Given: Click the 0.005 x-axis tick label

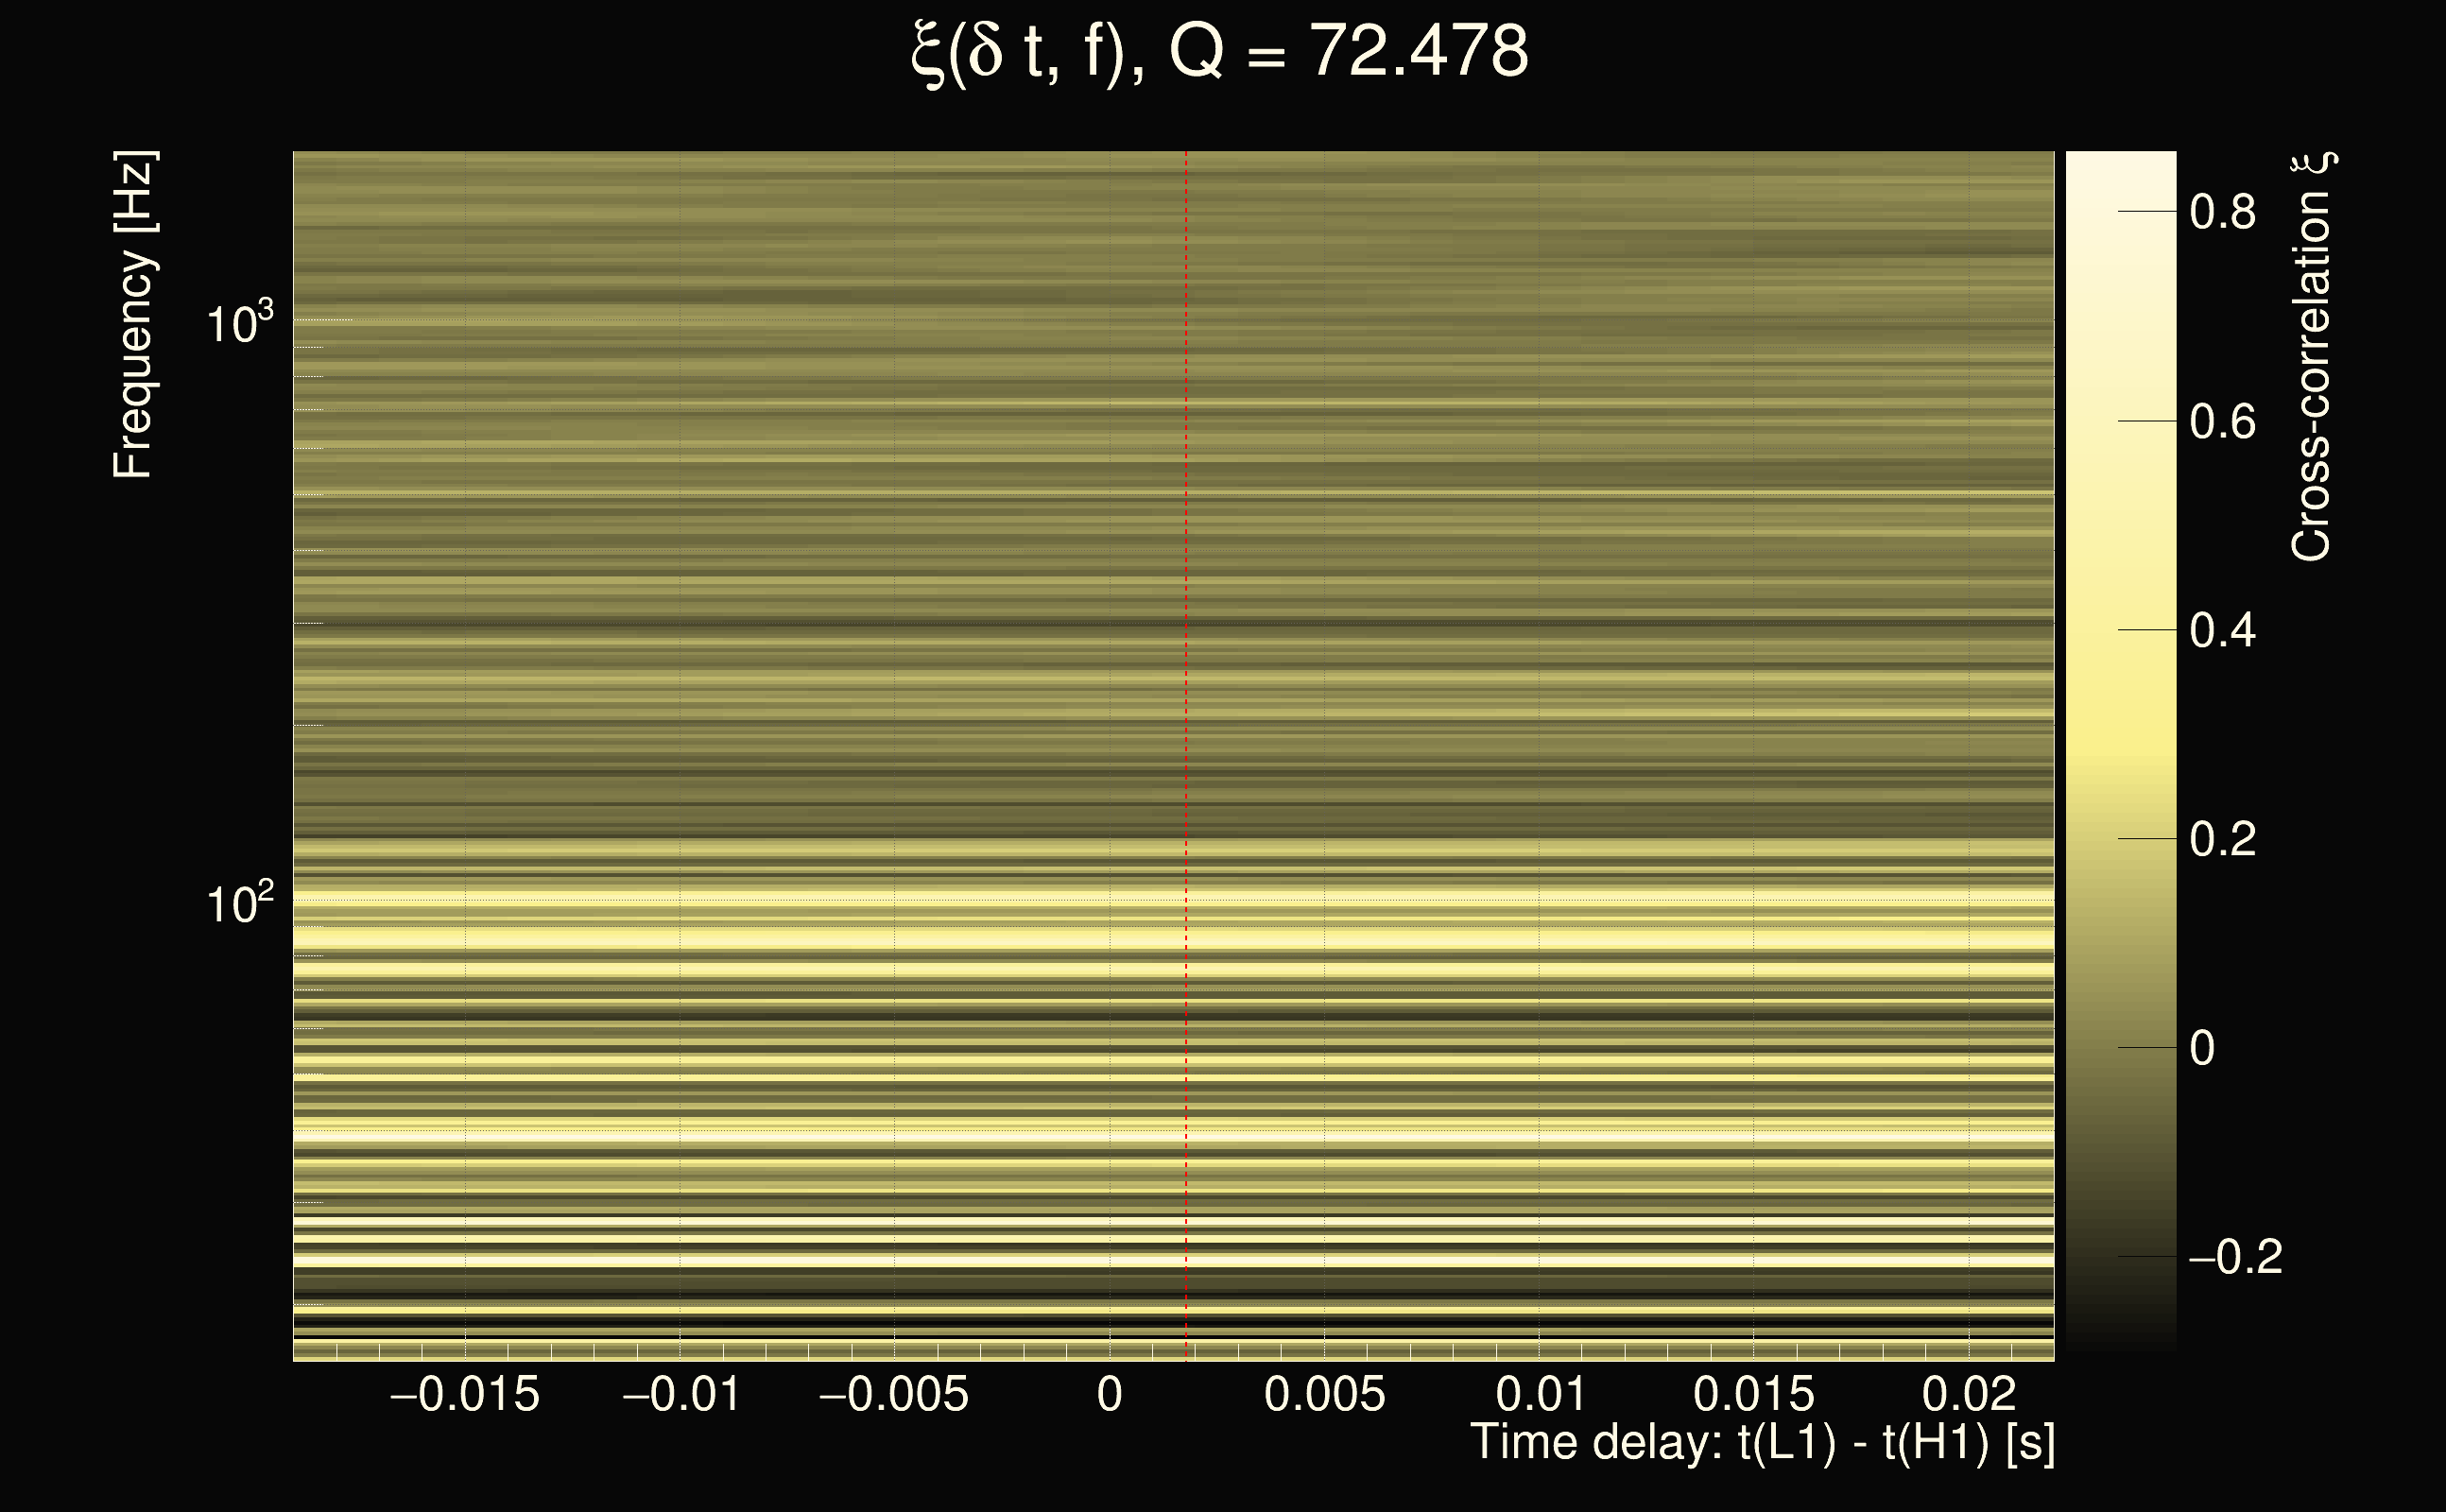Looking at the screenshot, I should coord(1324,1394).
